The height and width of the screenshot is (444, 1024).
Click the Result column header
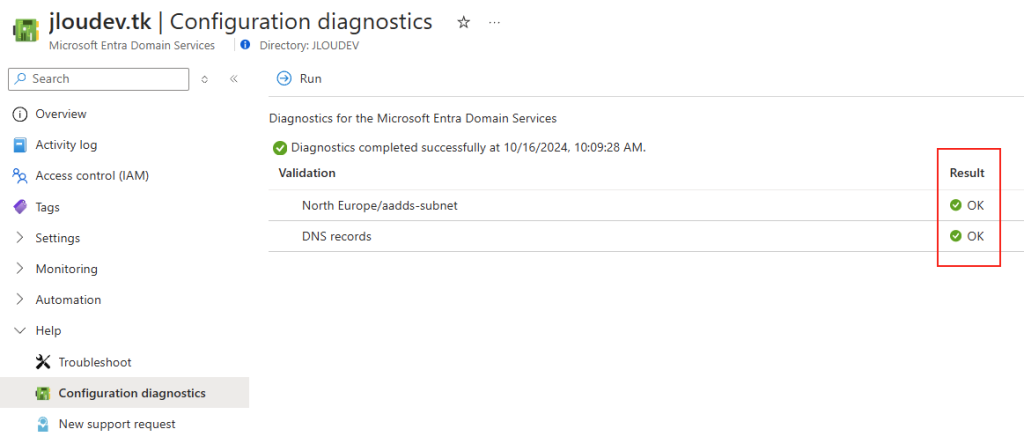pos(967,173)
